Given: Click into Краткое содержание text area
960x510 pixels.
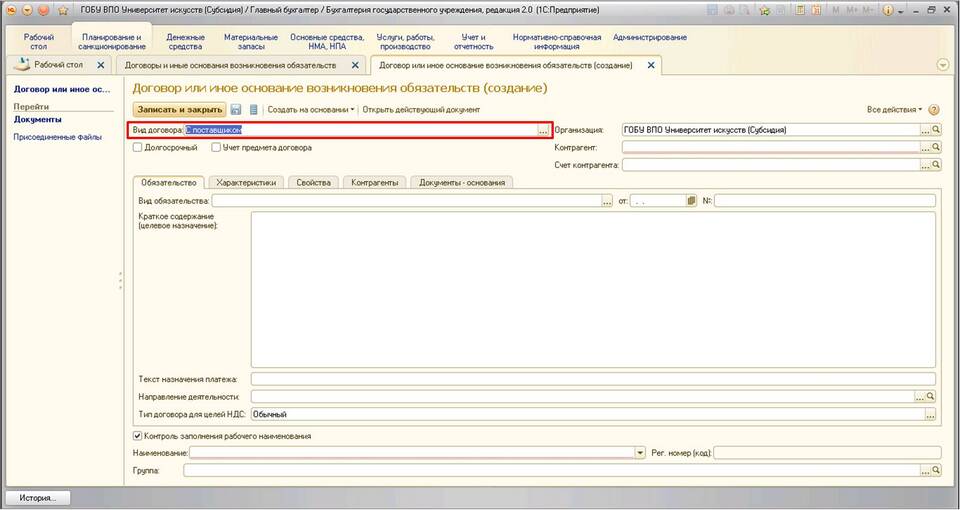Looking at the screenshot, I should coord(593,290).
